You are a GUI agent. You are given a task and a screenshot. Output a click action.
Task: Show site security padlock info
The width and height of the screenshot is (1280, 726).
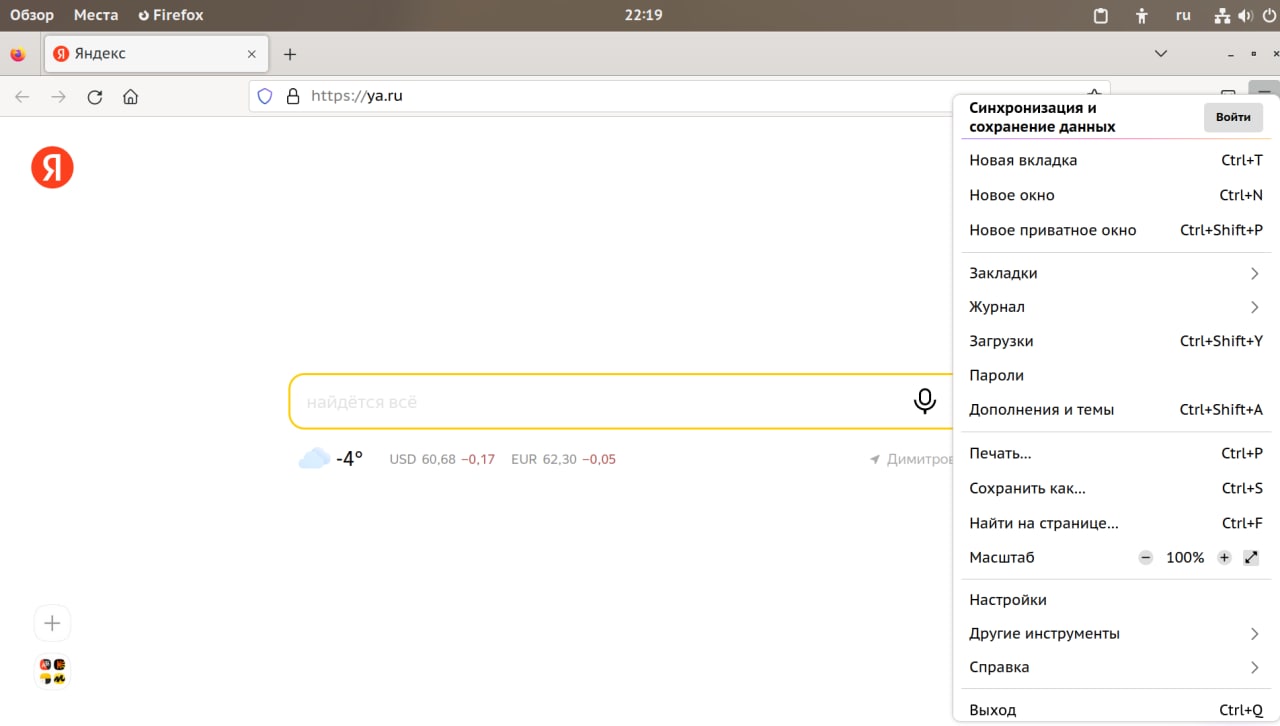tap(293, 96)
